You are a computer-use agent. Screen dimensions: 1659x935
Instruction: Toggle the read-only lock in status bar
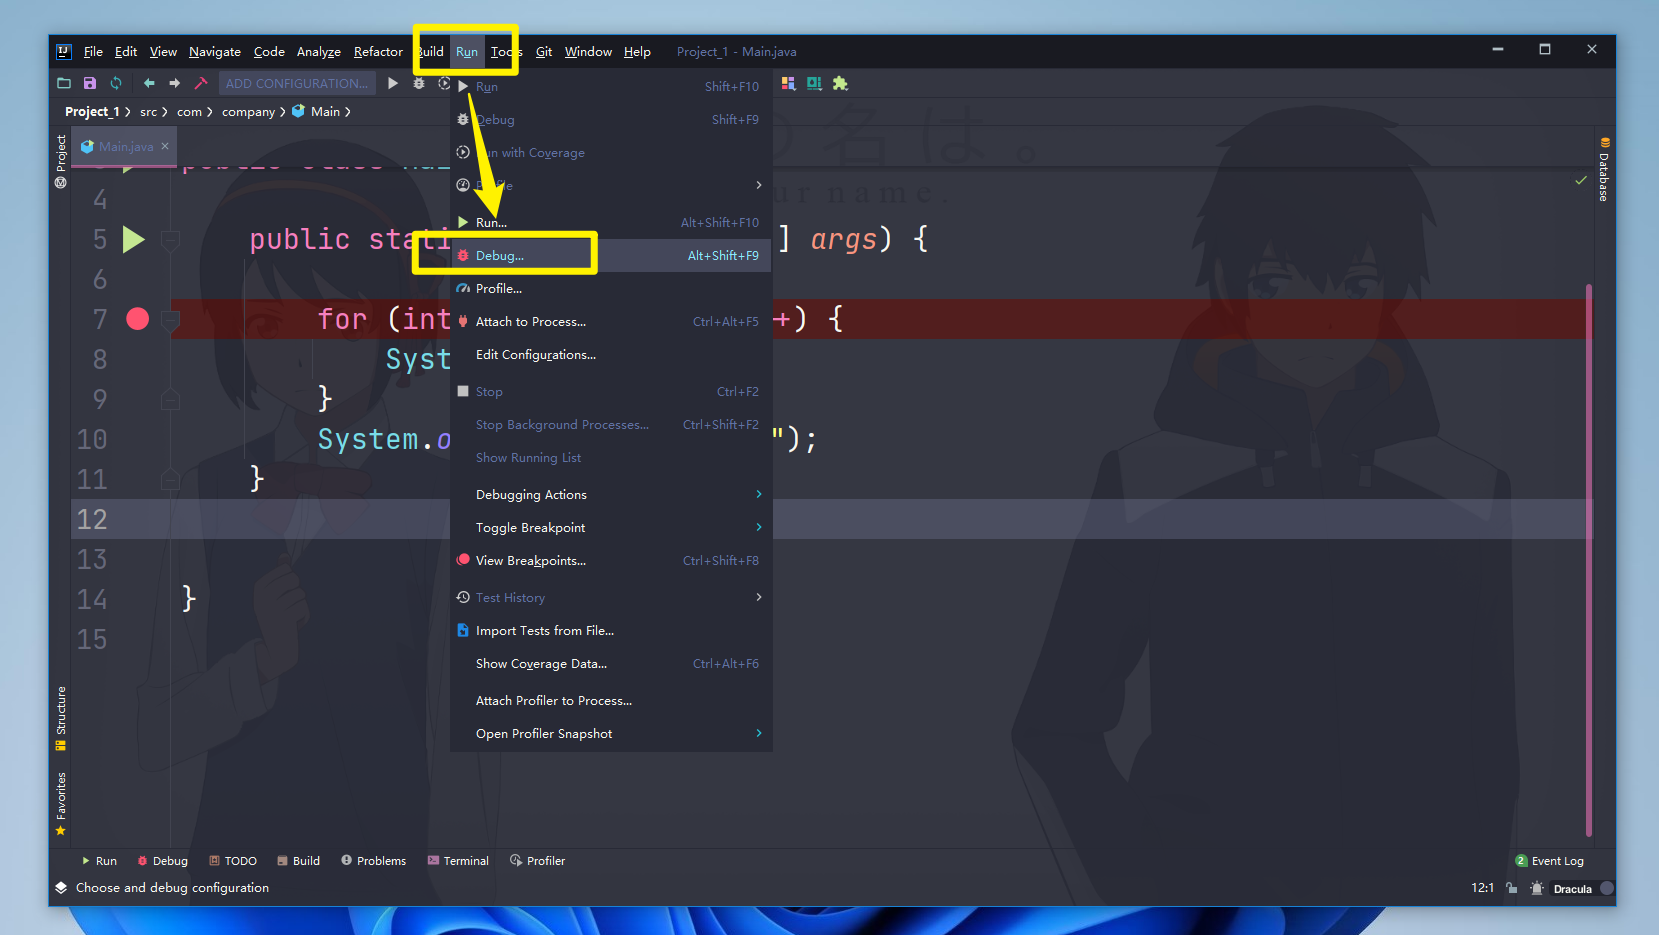tap(1512, 888)
